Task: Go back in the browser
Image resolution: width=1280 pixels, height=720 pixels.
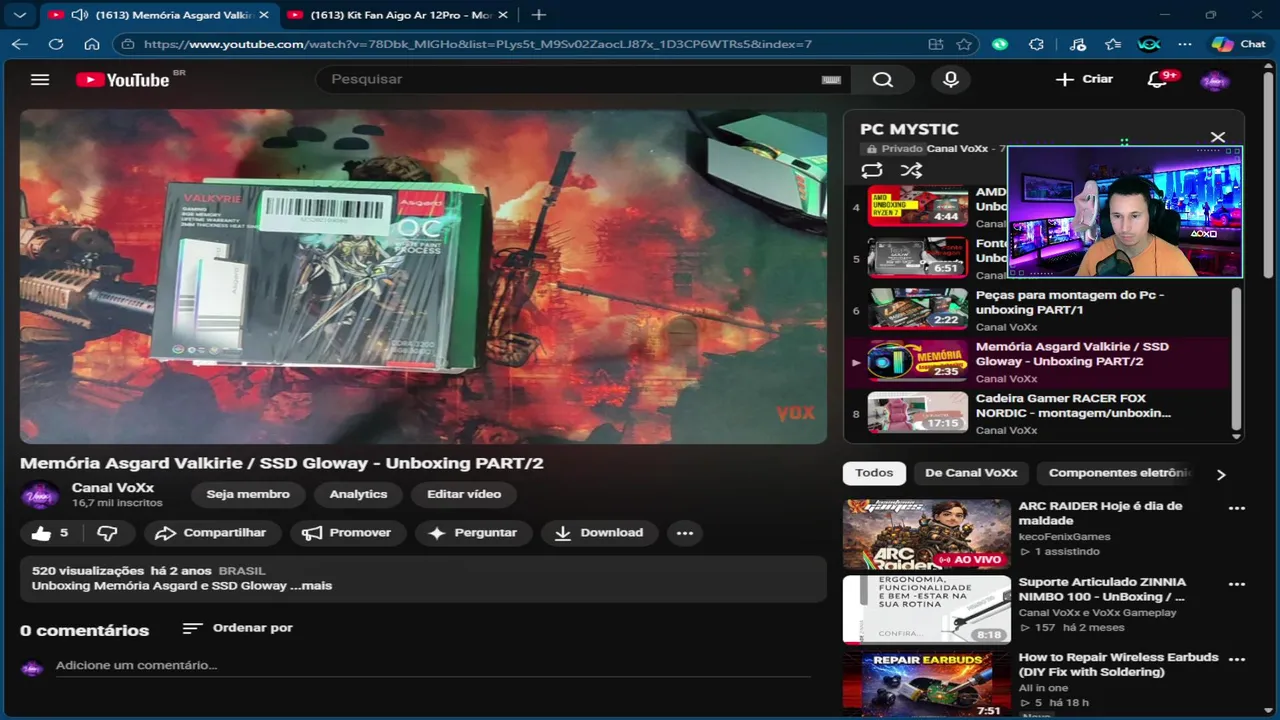Action: tap(19, 44)
